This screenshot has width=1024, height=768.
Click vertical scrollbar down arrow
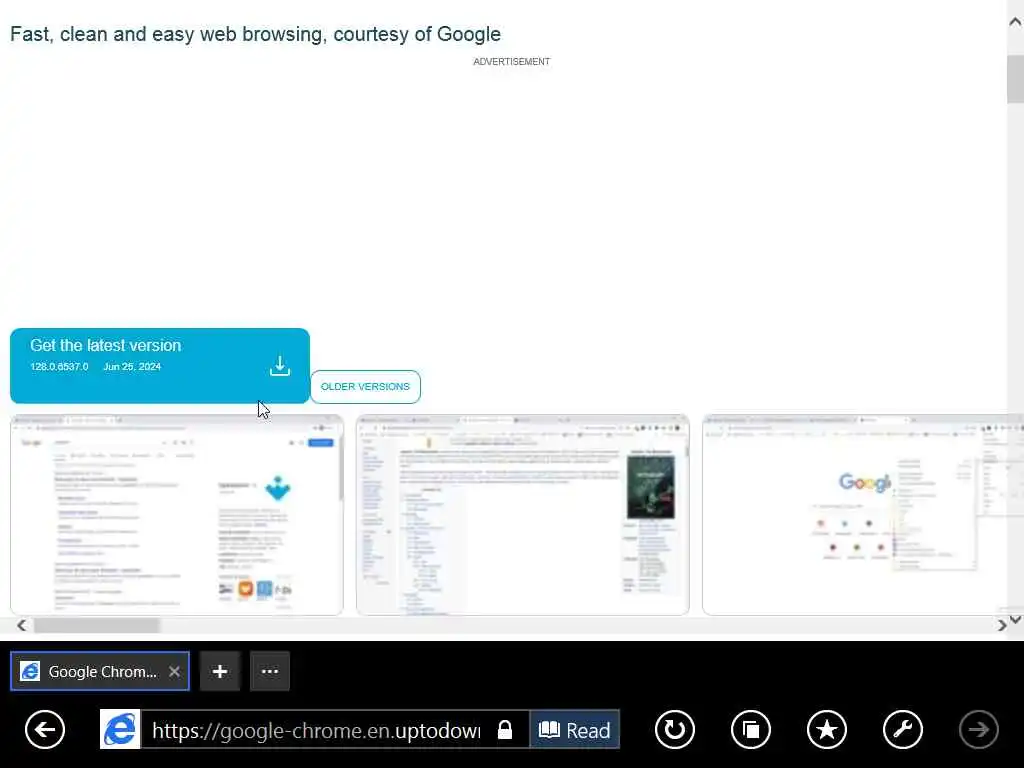click(x=1016, y=619)
